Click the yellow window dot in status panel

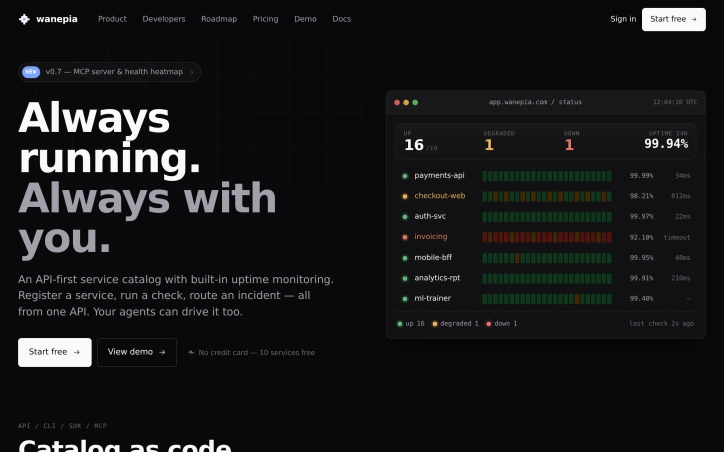406,102
